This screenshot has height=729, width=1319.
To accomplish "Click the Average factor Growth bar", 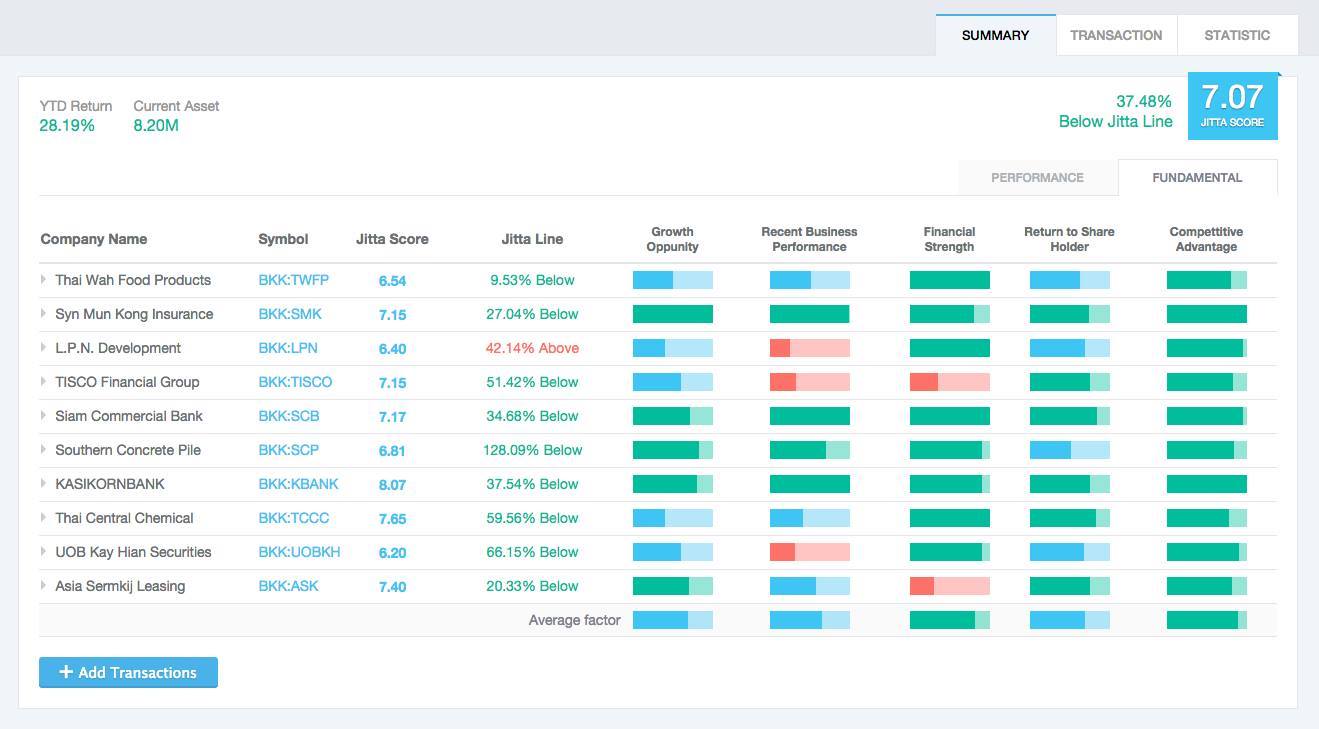I will pos(673,620).
